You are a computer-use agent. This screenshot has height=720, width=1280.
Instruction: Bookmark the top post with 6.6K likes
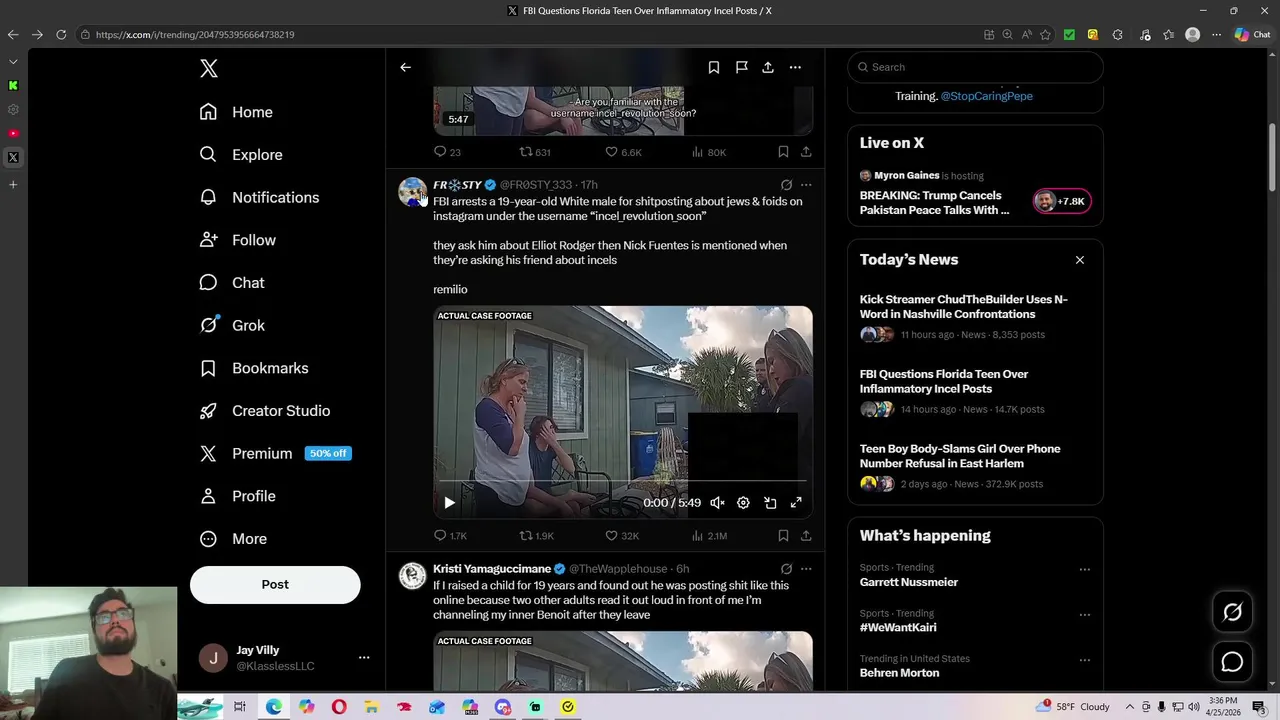pos(783,152)
